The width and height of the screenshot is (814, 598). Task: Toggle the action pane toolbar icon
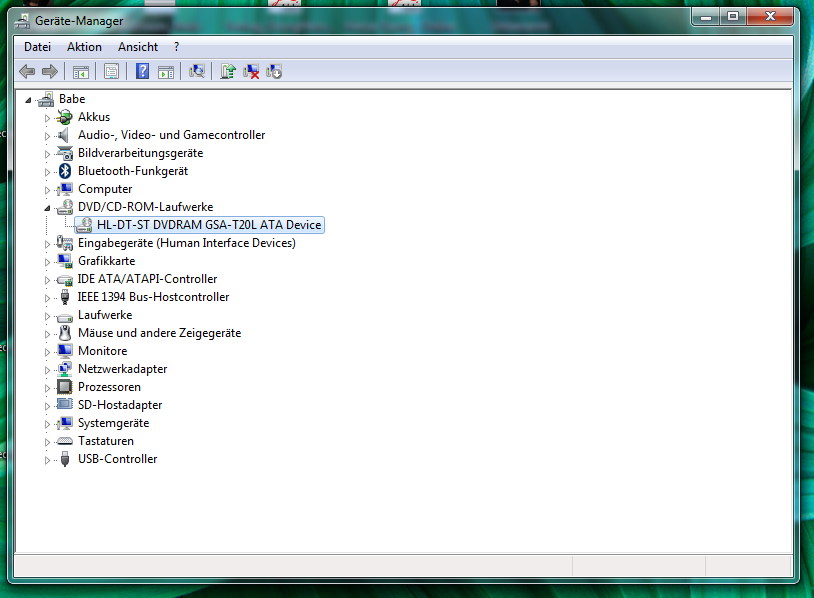pyautogui.click(x=166, y=72)
